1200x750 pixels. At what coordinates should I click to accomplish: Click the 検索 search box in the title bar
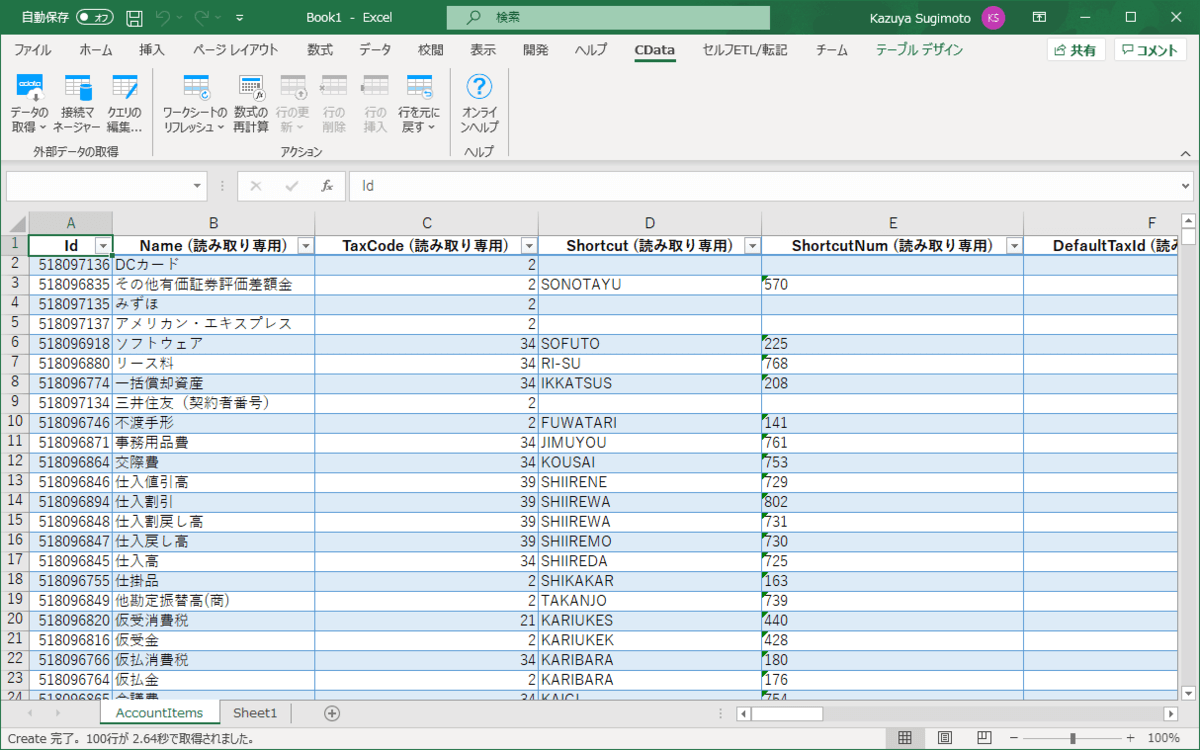(x=608, y=17)
